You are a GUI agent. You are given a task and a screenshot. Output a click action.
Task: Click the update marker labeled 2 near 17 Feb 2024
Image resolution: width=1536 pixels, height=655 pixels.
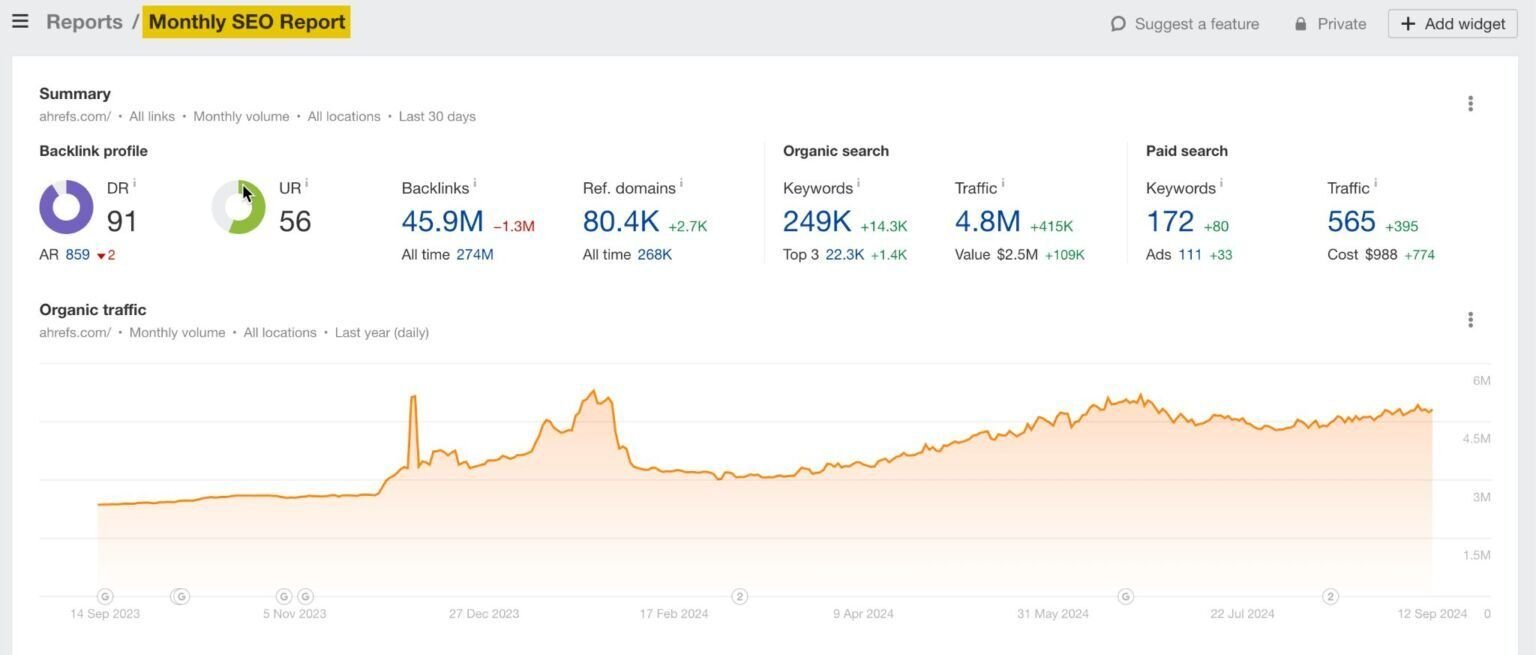740,596
